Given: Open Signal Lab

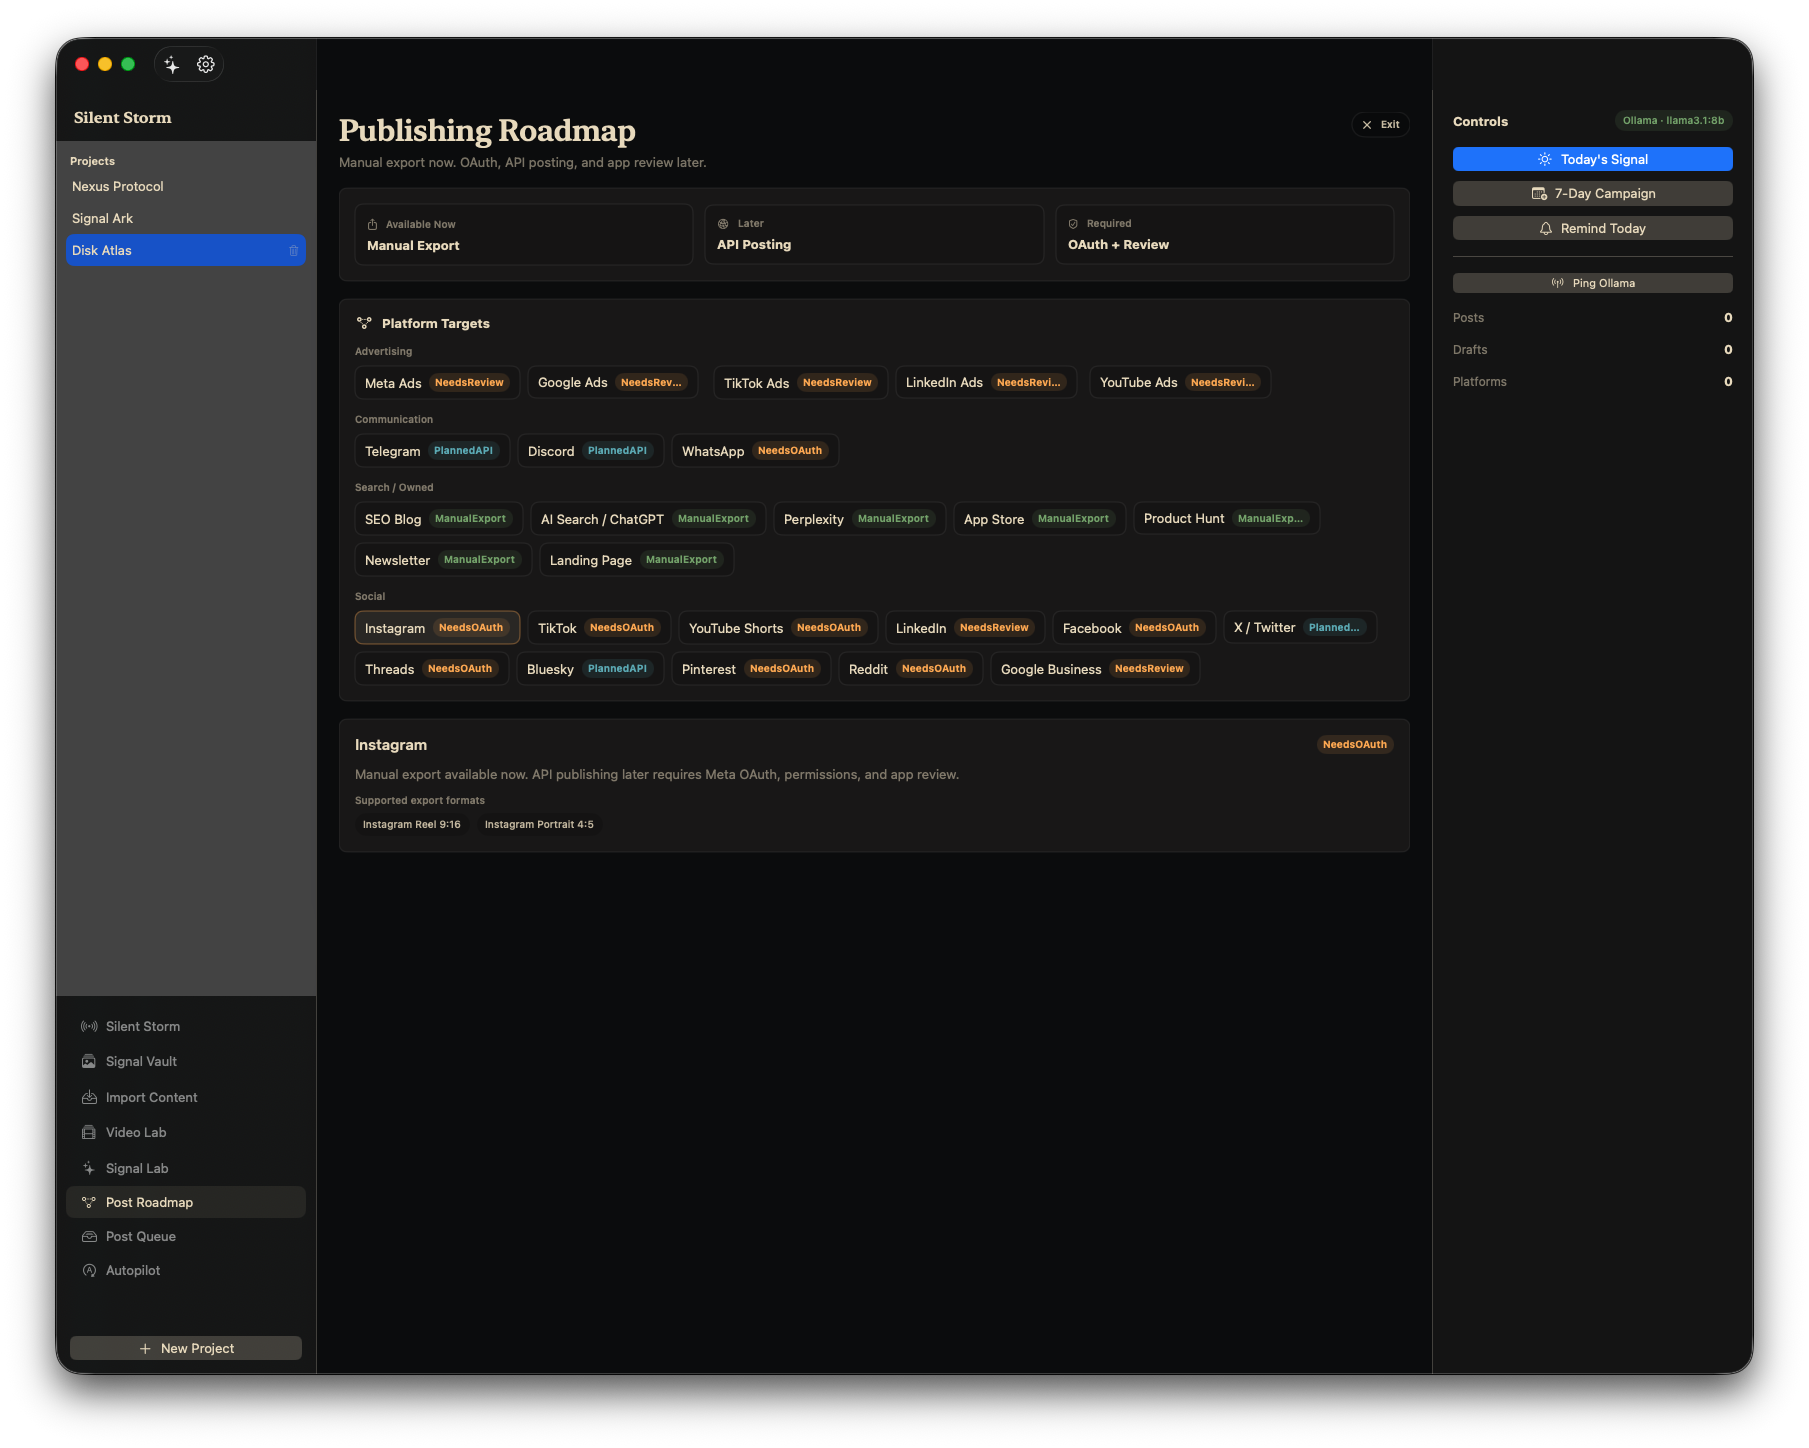Looking at the screenshot, I should tap(186, 1169).
